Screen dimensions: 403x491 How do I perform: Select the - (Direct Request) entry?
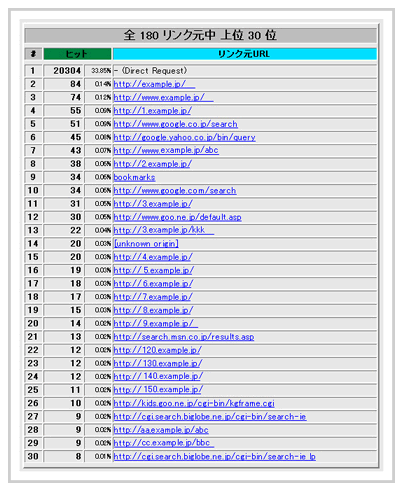tap(151, 71)
